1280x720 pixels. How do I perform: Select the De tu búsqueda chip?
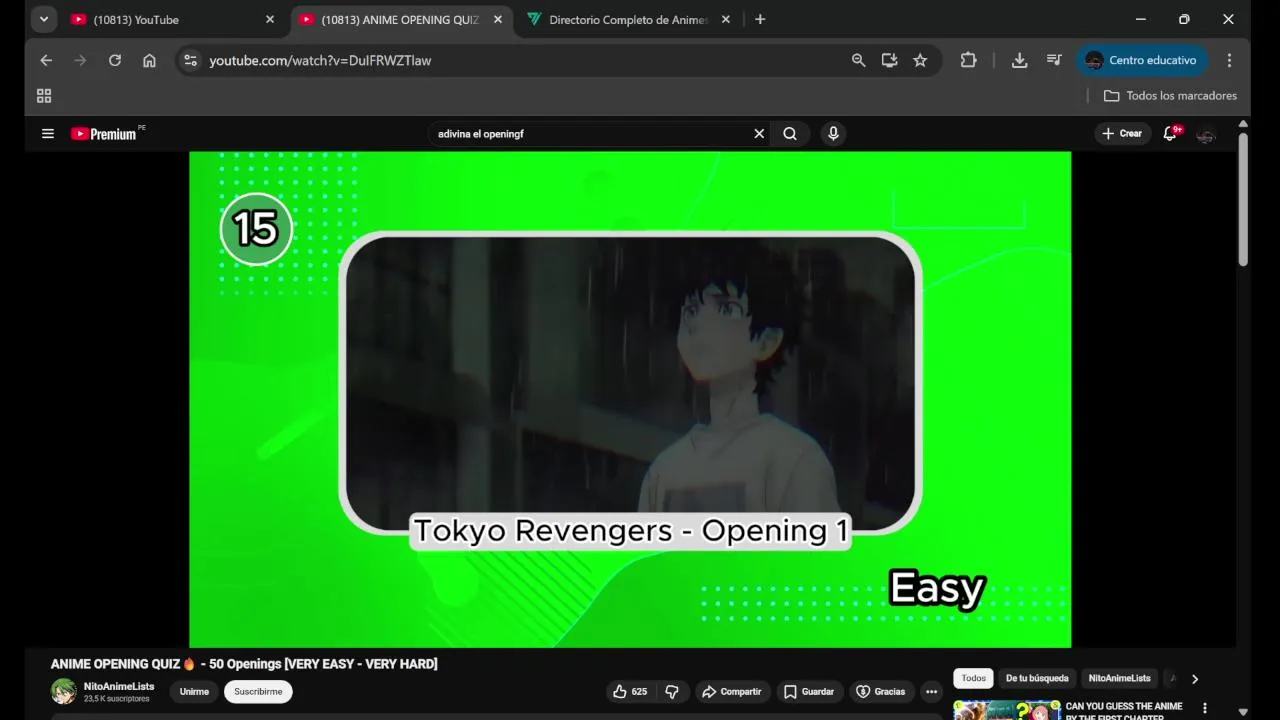coord(1037,678)
